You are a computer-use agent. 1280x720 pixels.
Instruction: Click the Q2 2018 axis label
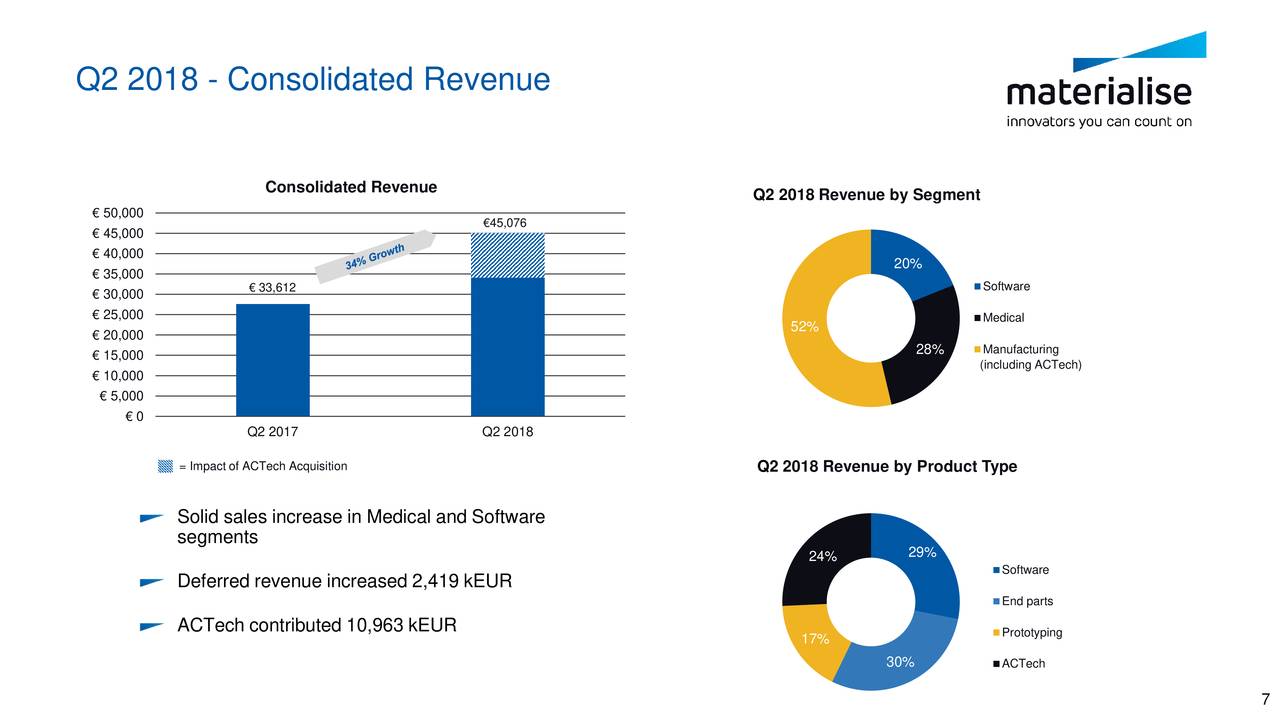coord(508,432)
